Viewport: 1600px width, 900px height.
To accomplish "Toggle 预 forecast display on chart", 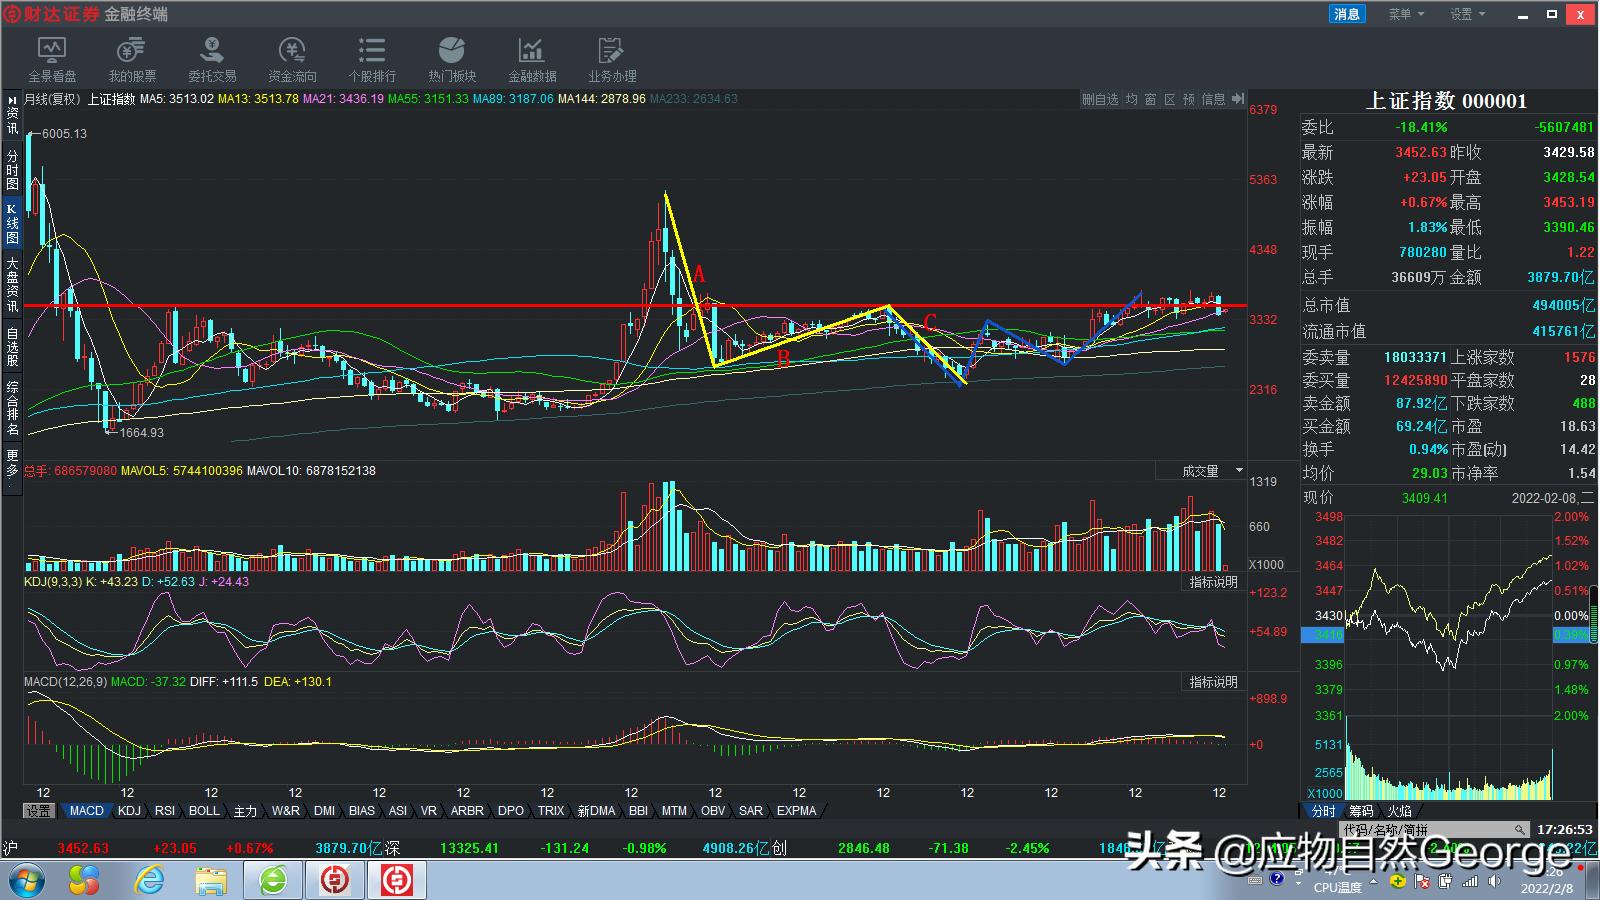I will coord(1188,99).
